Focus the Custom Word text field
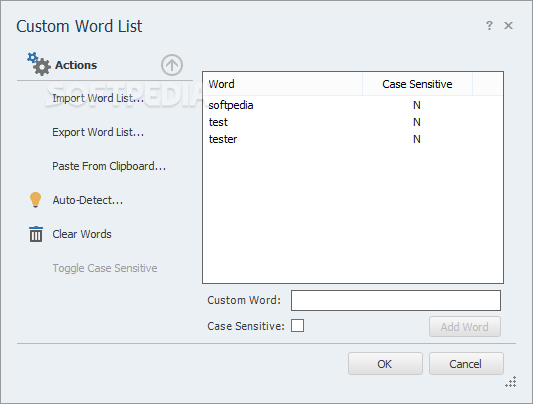Viewport: 533px width, 404px height. tap(396, 300)
